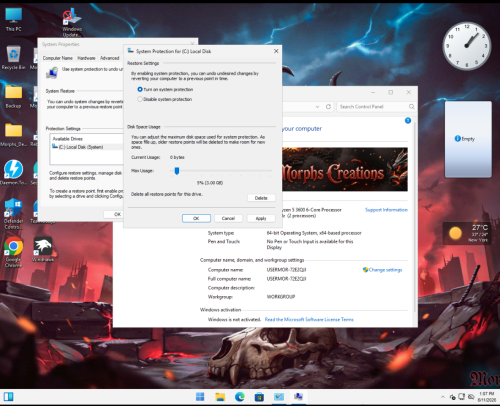The height and width of the screenshot is (406, 500).
Task: Open File Explorer from taskbar
Action: 220,397
